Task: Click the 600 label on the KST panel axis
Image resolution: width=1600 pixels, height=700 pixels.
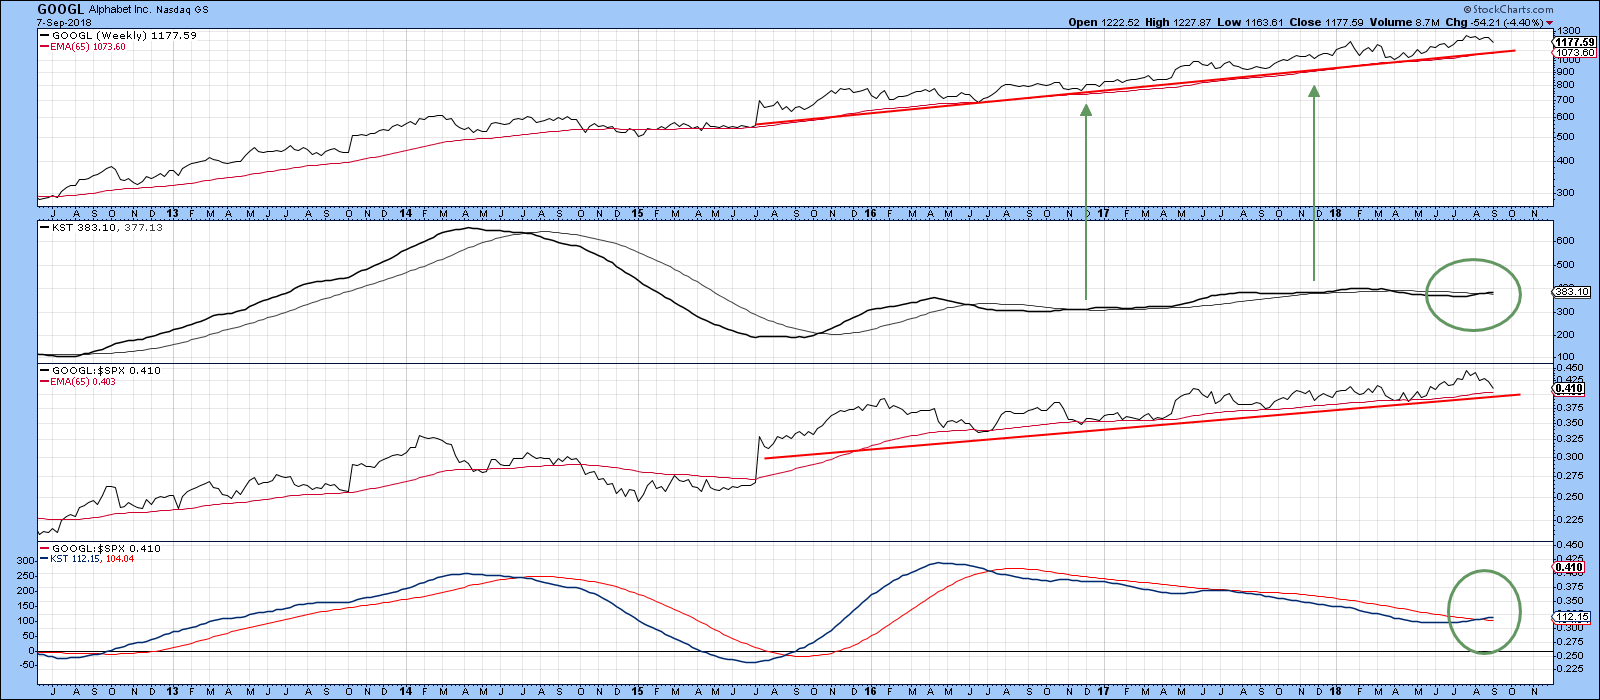Action: [1565, 241]
